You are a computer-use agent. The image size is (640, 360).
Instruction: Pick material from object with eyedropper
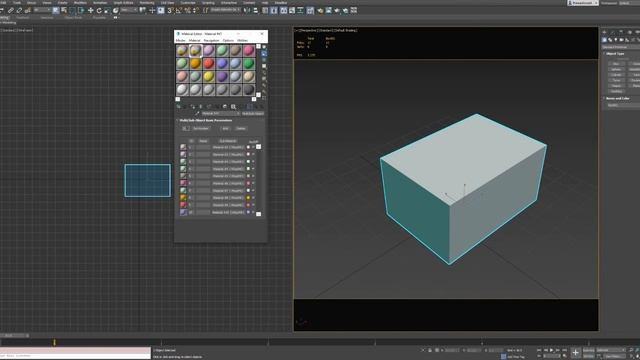(198, 113)
